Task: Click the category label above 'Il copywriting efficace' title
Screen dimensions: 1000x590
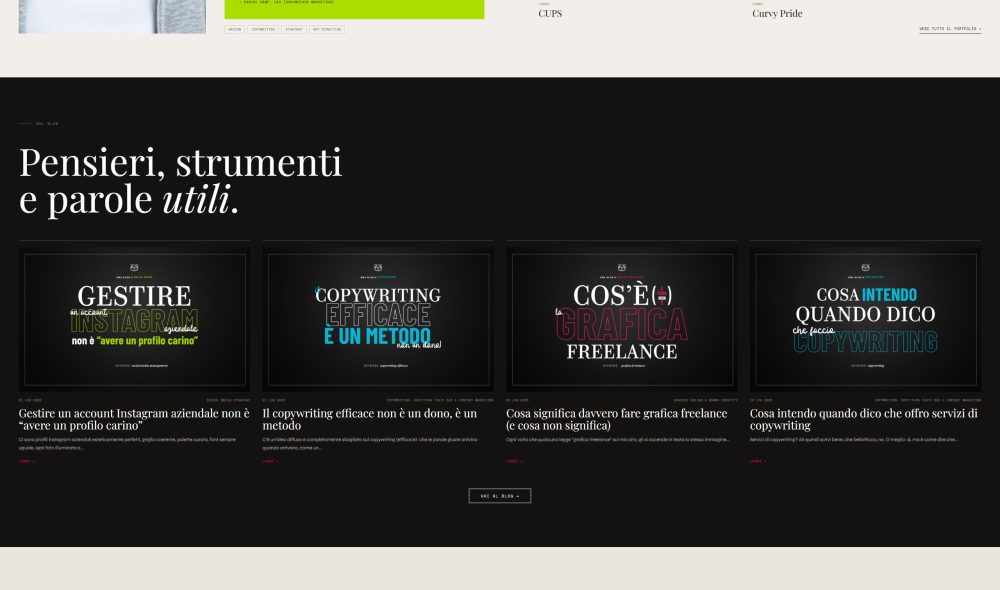Action: 440,401
